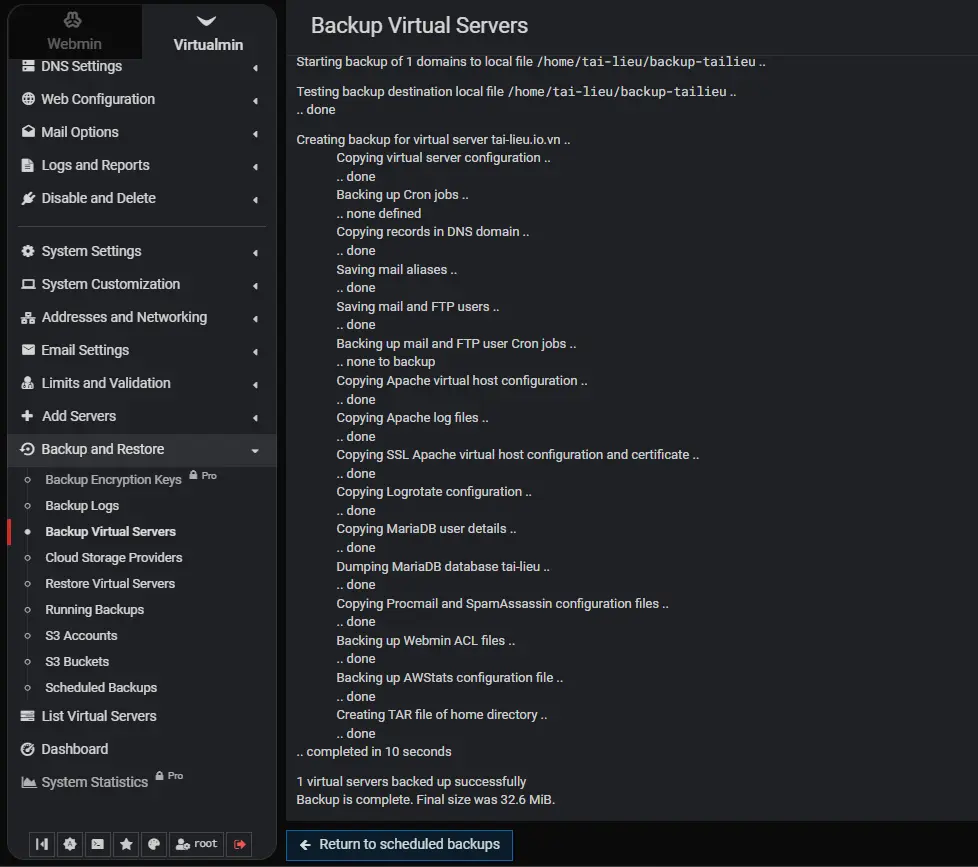Click the terminal icon in bottom toolbar
The width and height of the screenshot is (978, 867).
pos(97,844)
